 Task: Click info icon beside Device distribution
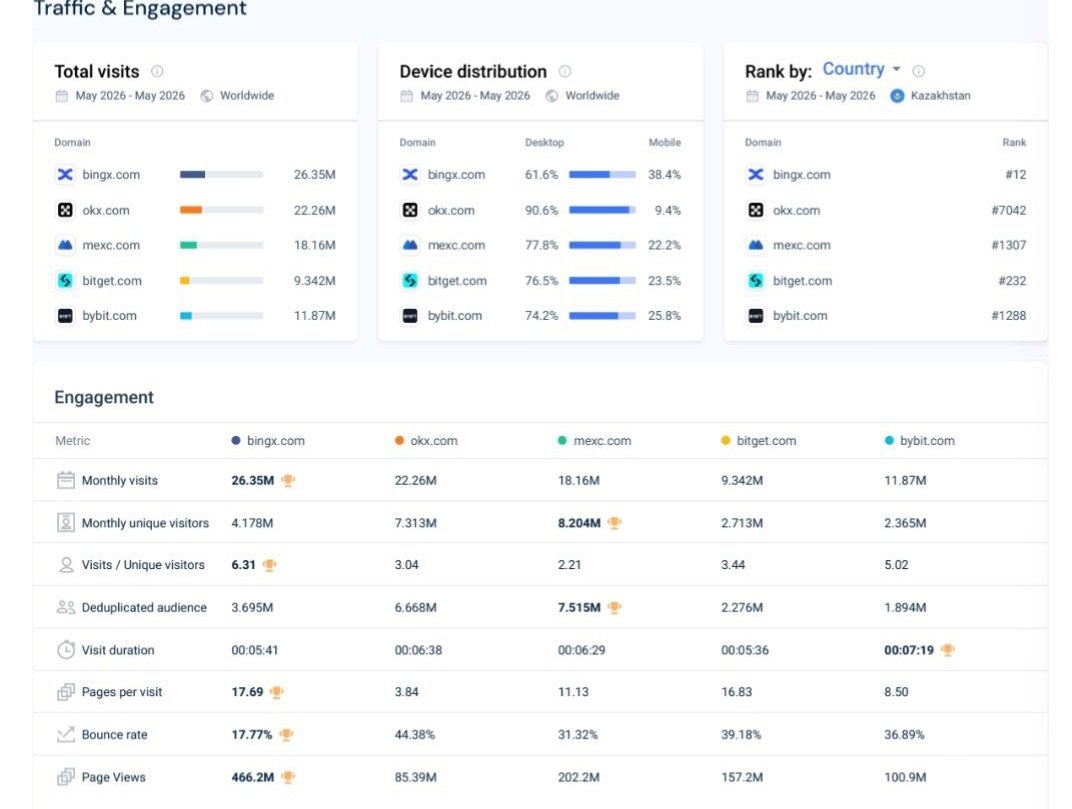(565, 71)
